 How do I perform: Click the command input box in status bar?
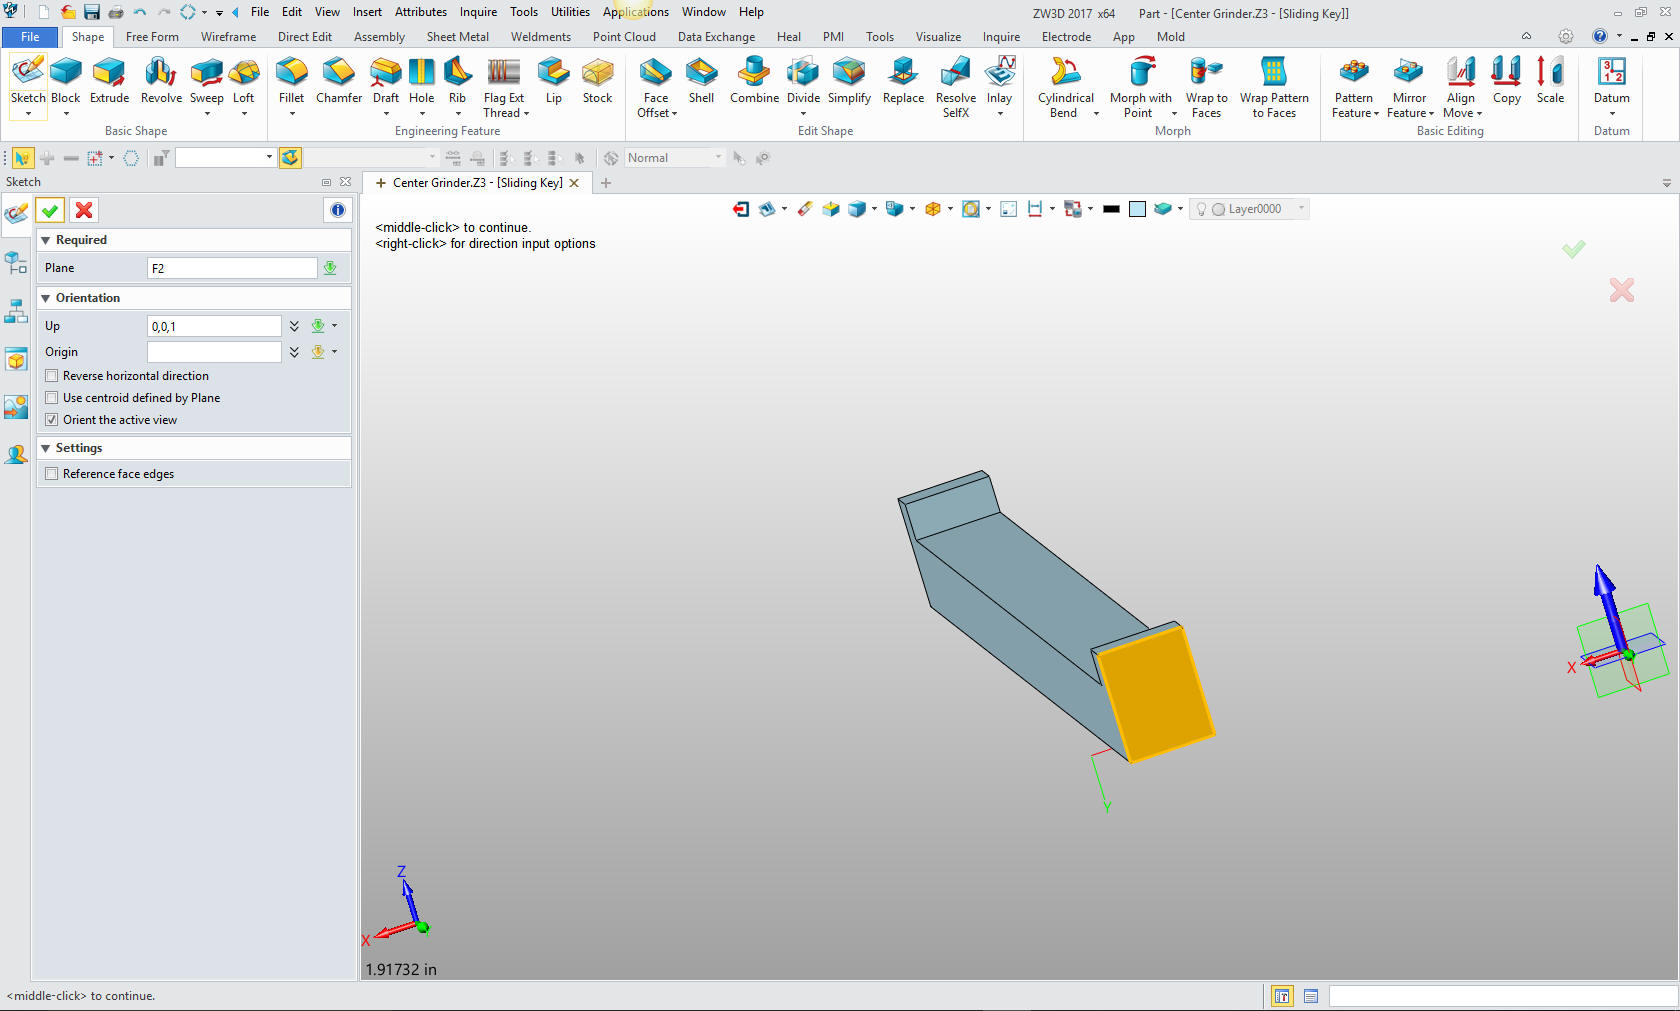(x=1503, y=996)
